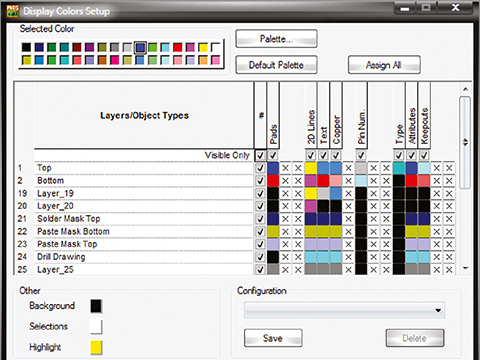The height and width of the screenshot is (360, 480).
Task: Choose the highlighted blue selected swatch
Action: tap(140, 48)
